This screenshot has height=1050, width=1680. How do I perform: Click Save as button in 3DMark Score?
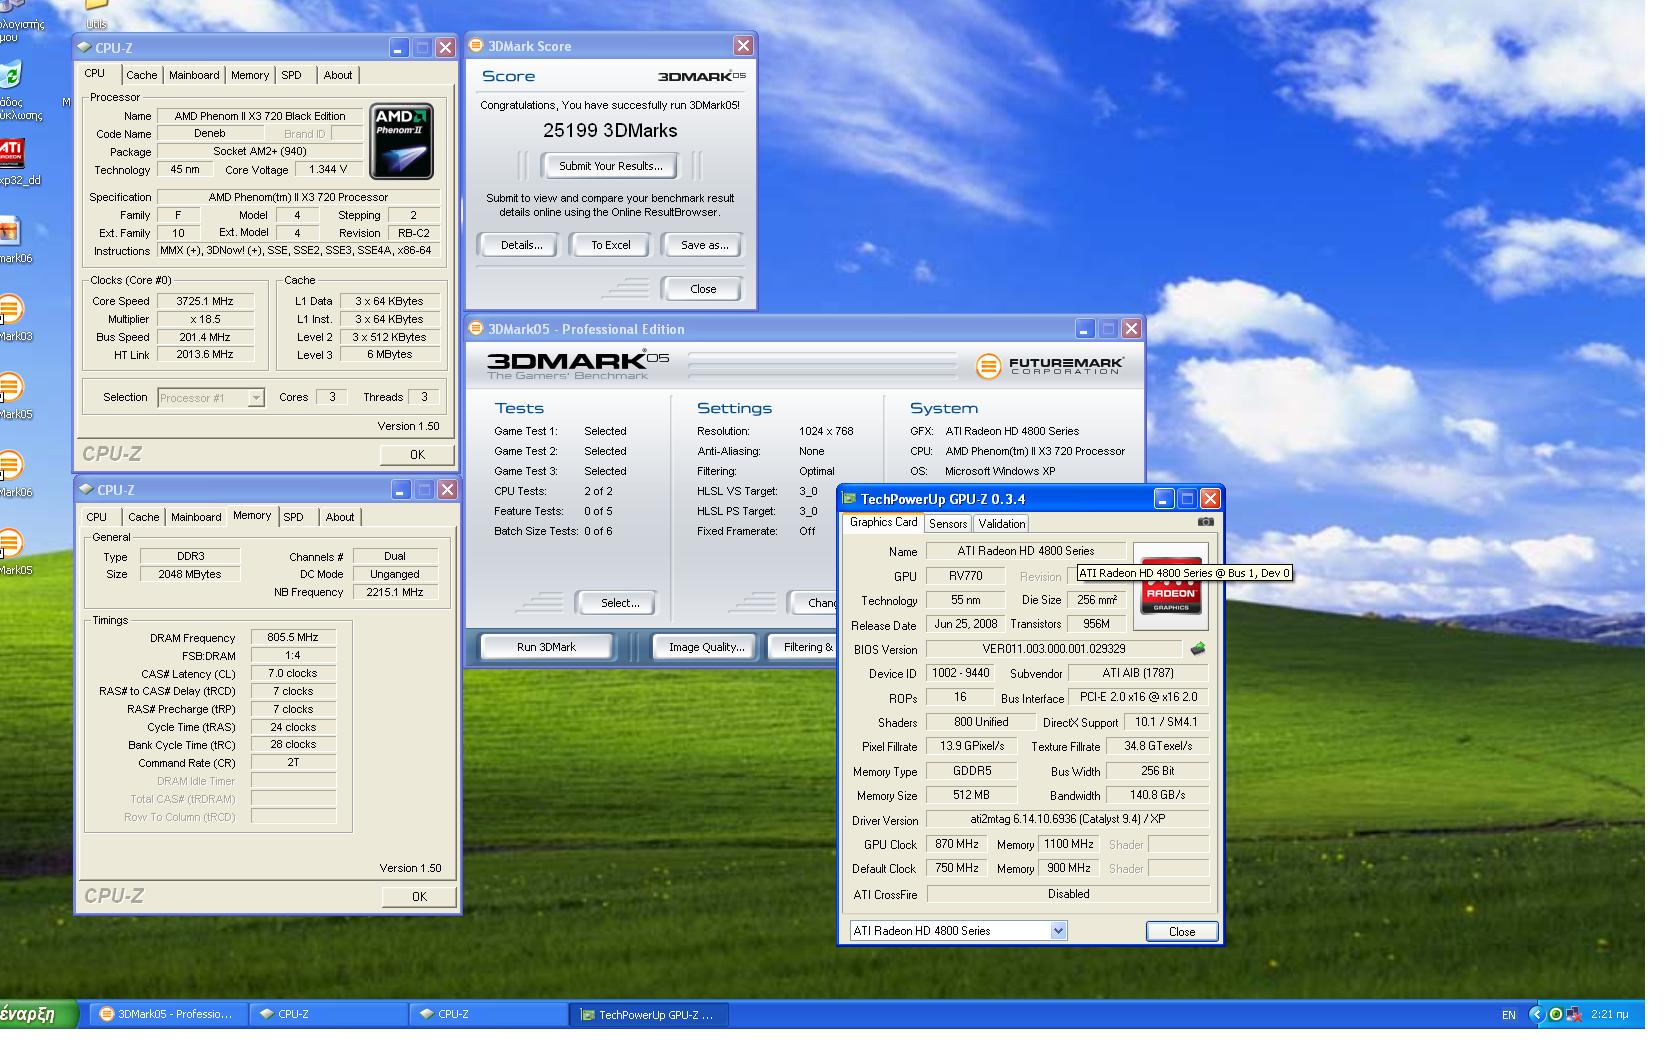704,245
